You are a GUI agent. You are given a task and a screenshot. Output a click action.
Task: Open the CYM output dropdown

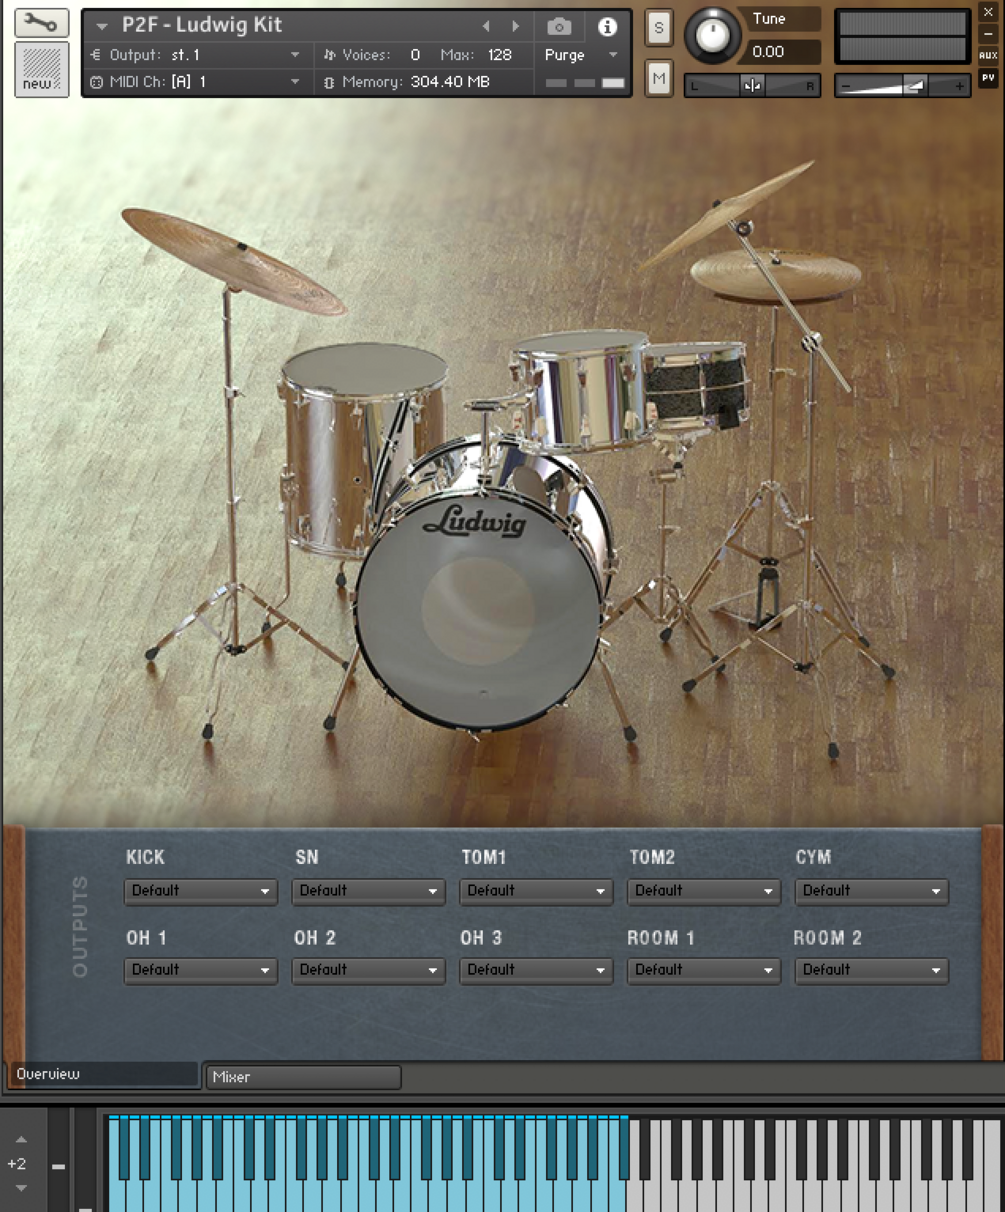click(871, 891)
